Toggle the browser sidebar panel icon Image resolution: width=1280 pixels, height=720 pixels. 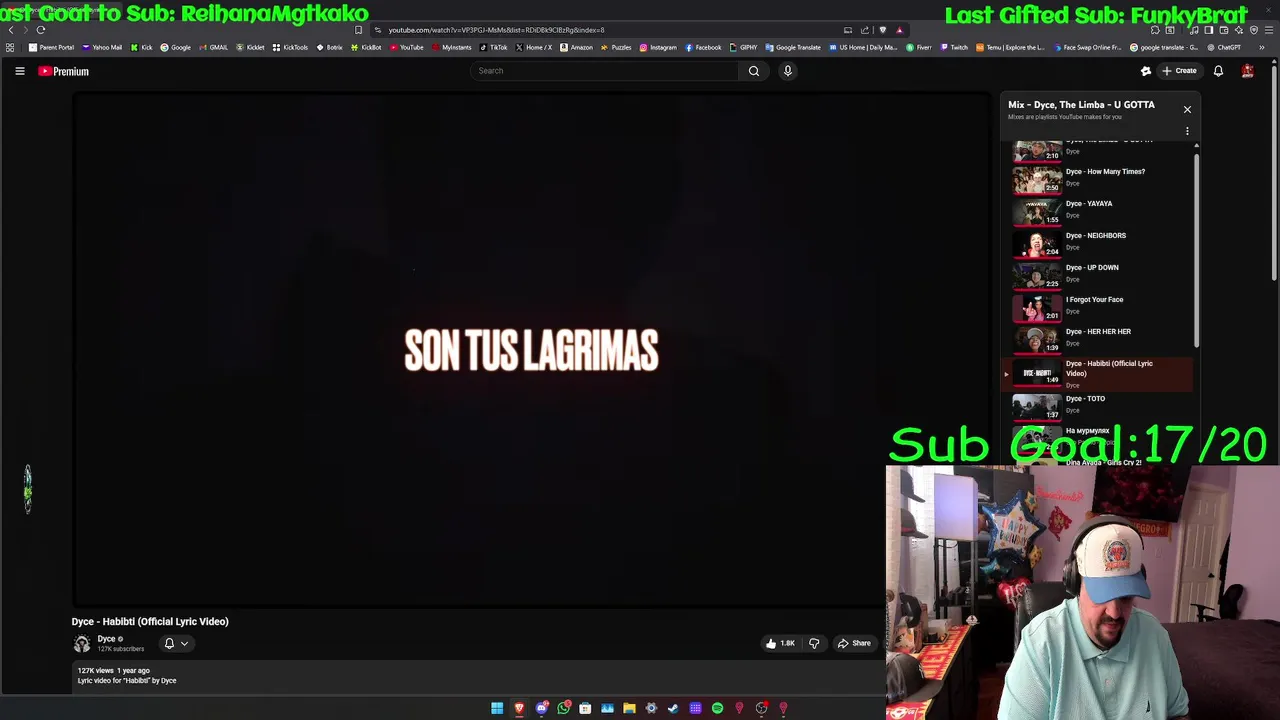point(1210,30)
